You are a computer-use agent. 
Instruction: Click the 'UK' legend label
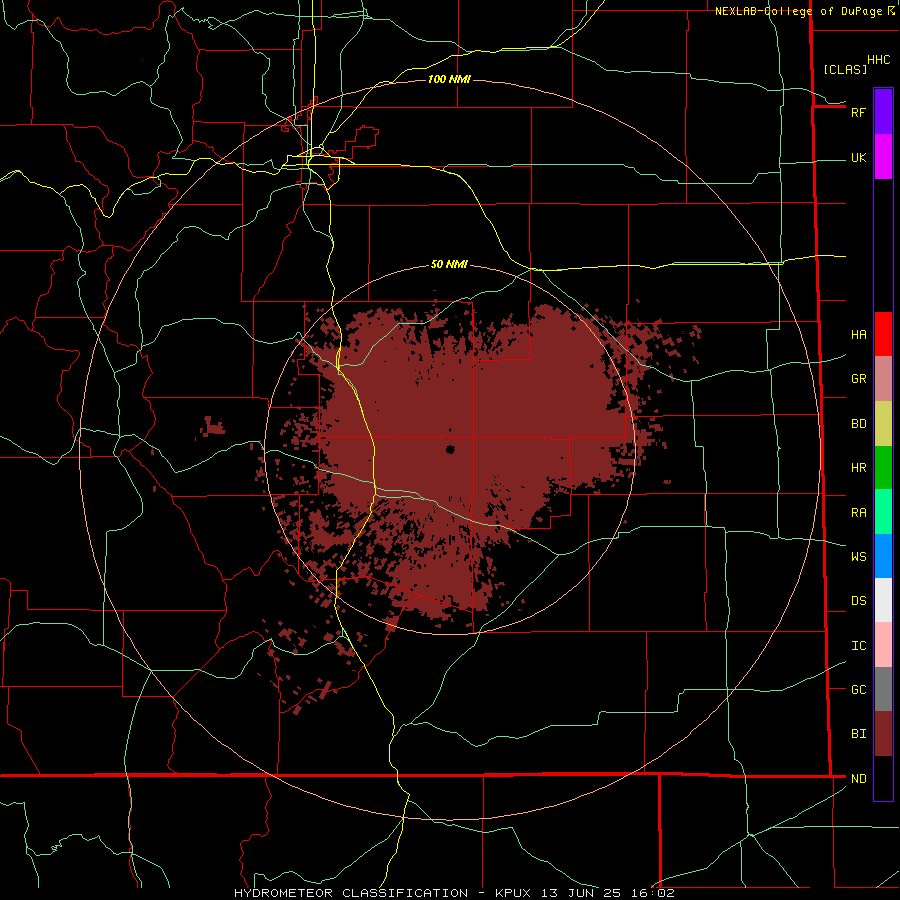point(858,157)
